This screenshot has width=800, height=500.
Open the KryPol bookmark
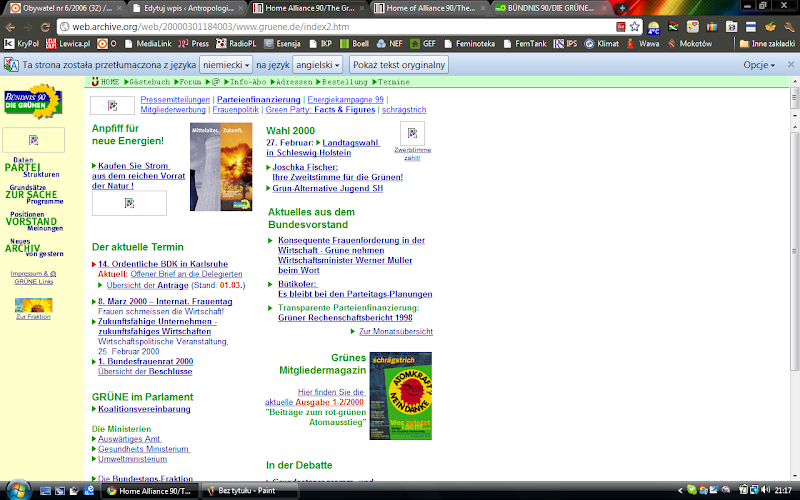22,44
